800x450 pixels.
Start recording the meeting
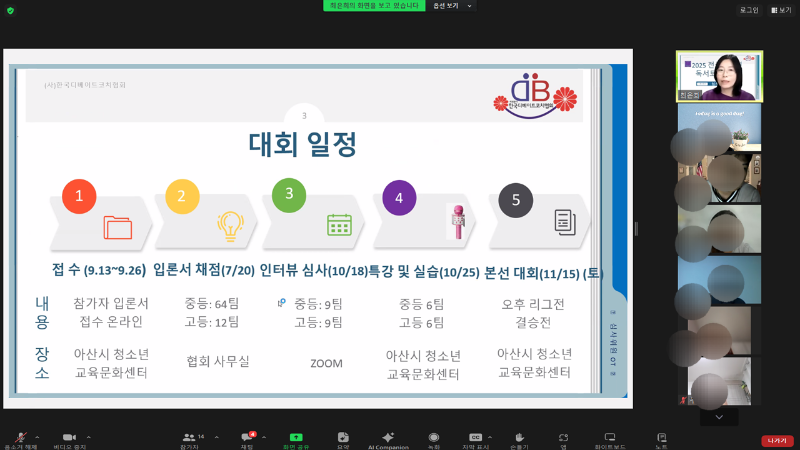tap(433, 438)
